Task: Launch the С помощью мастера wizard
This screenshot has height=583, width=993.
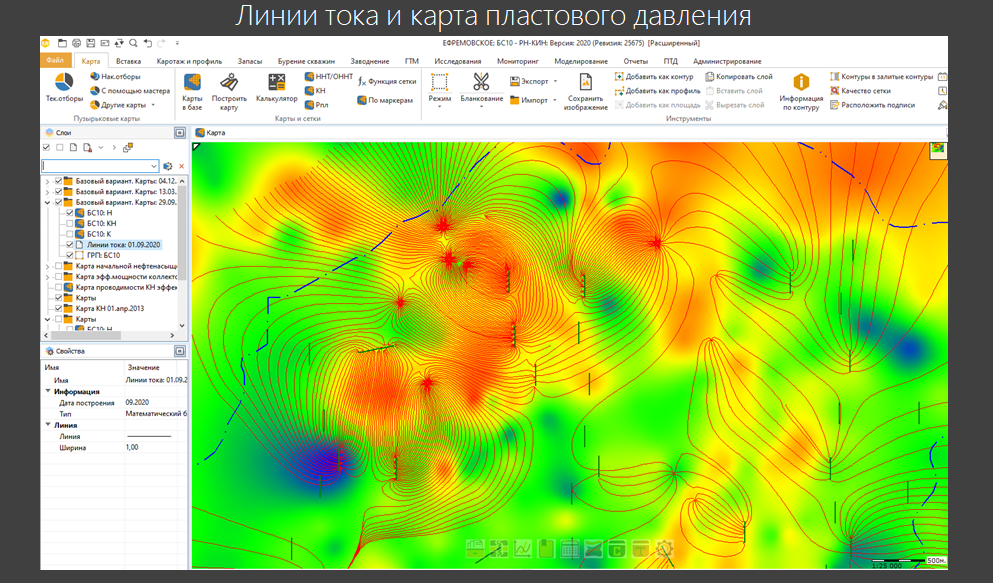Action: coord(130,91)
